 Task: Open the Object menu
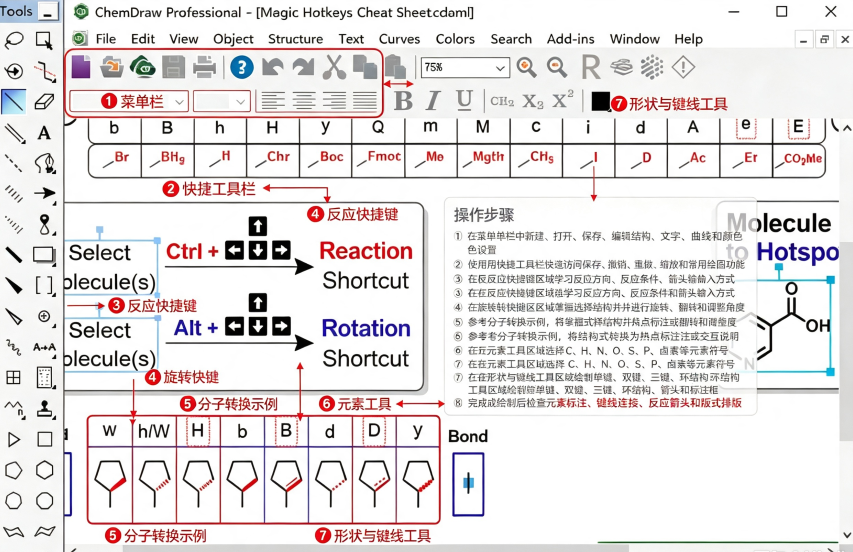233,39
